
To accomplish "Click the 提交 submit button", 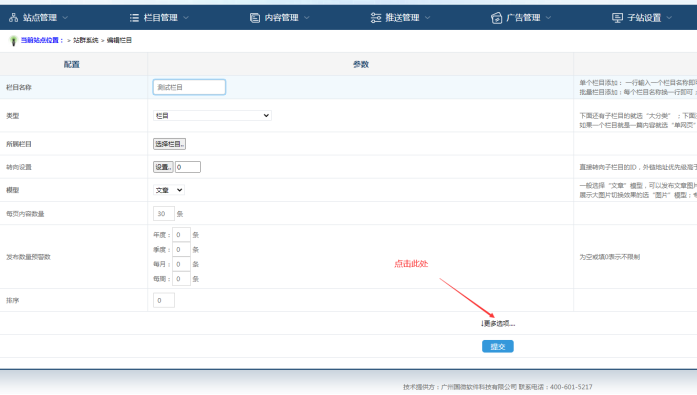I will click(498, 347).
